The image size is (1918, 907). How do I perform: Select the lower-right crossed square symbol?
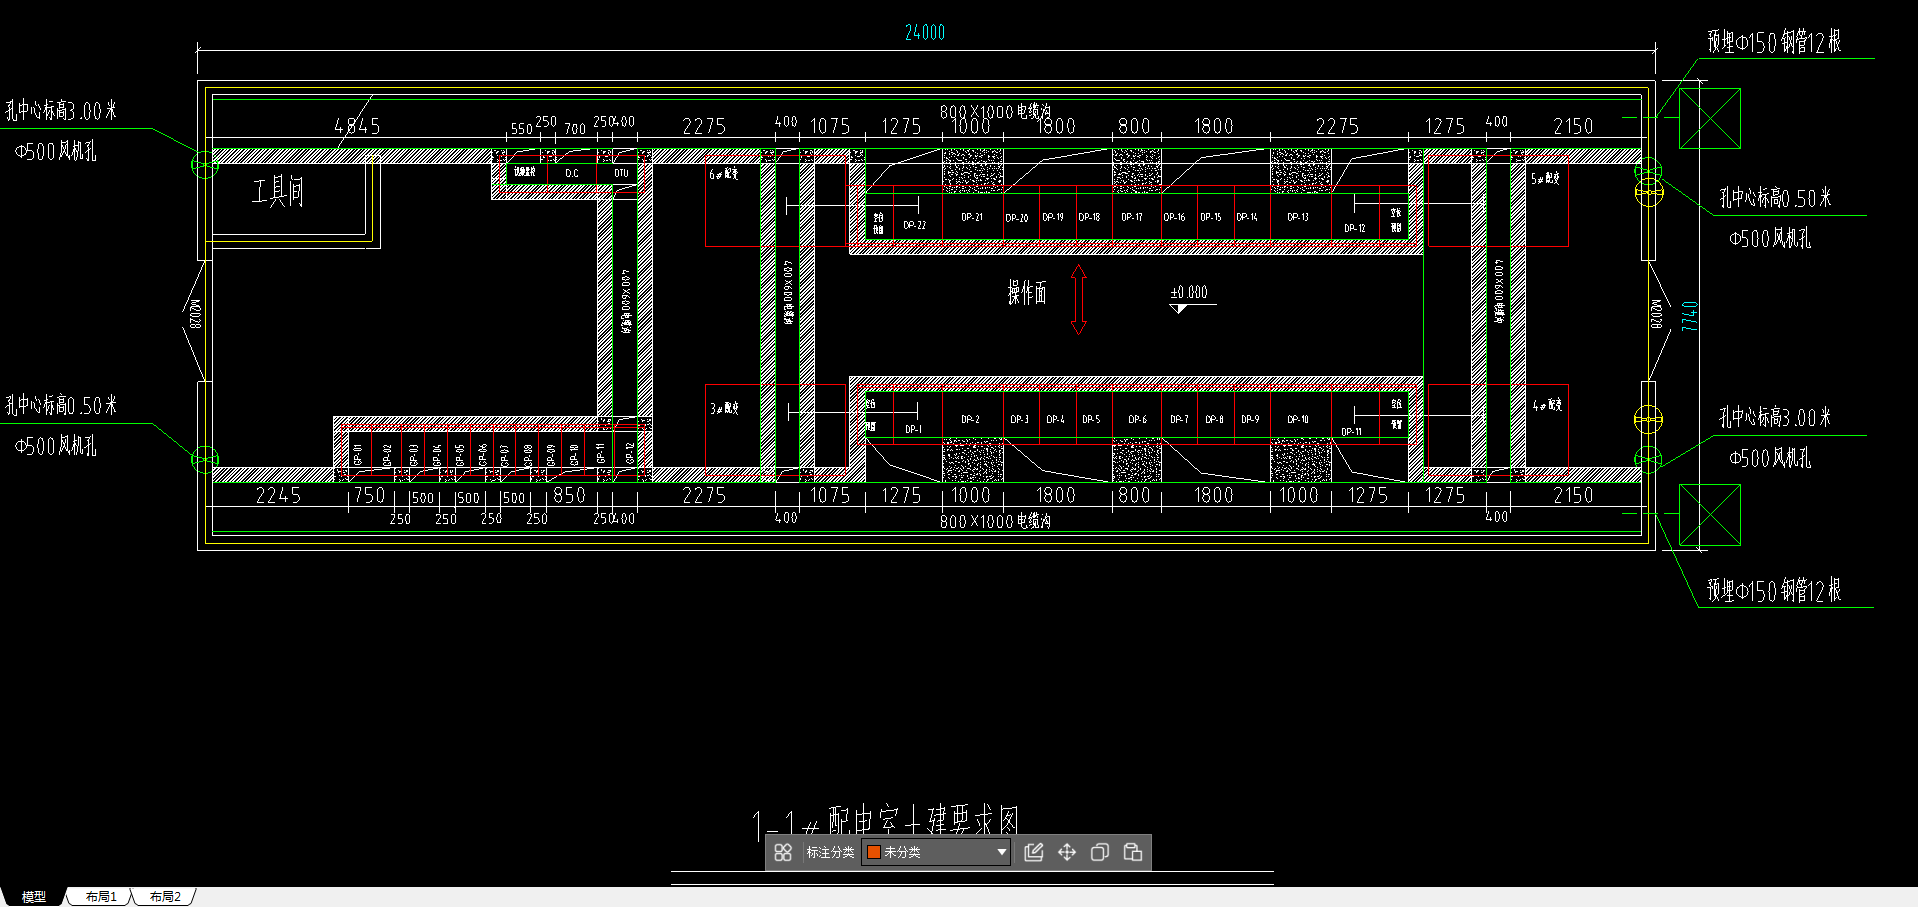[1710, 515]
